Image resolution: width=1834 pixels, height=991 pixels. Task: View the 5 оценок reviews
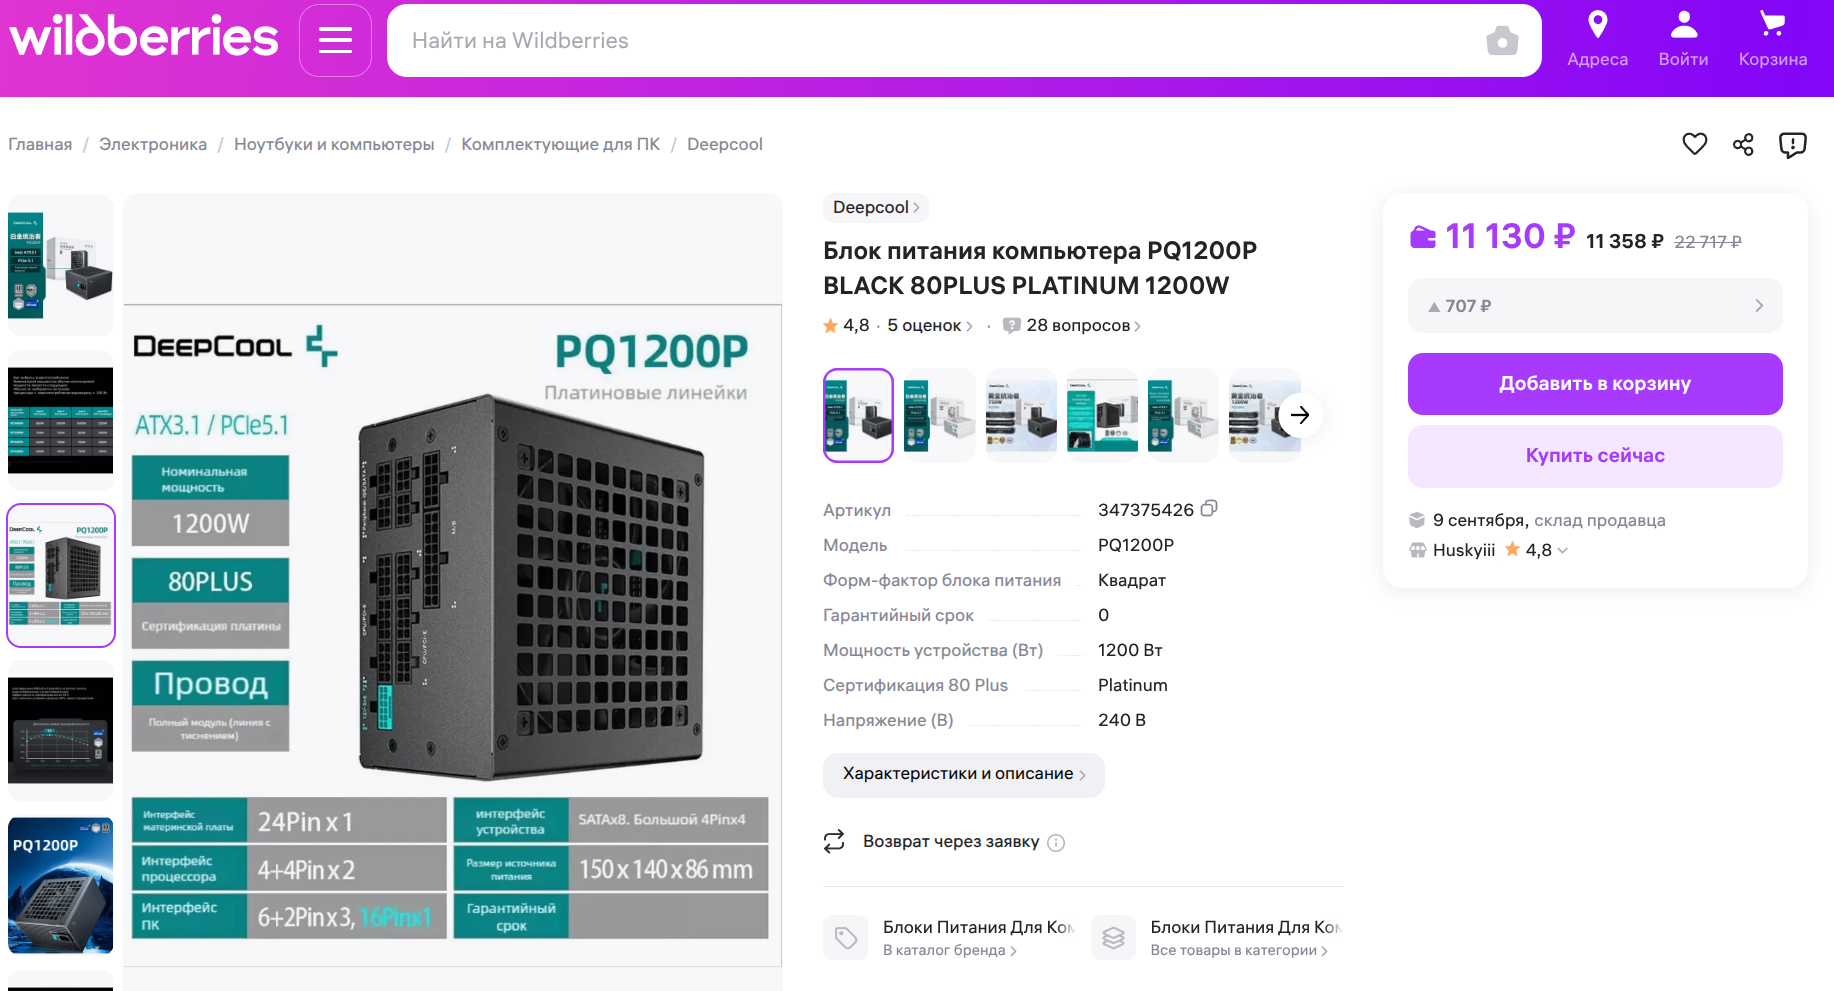929,325
